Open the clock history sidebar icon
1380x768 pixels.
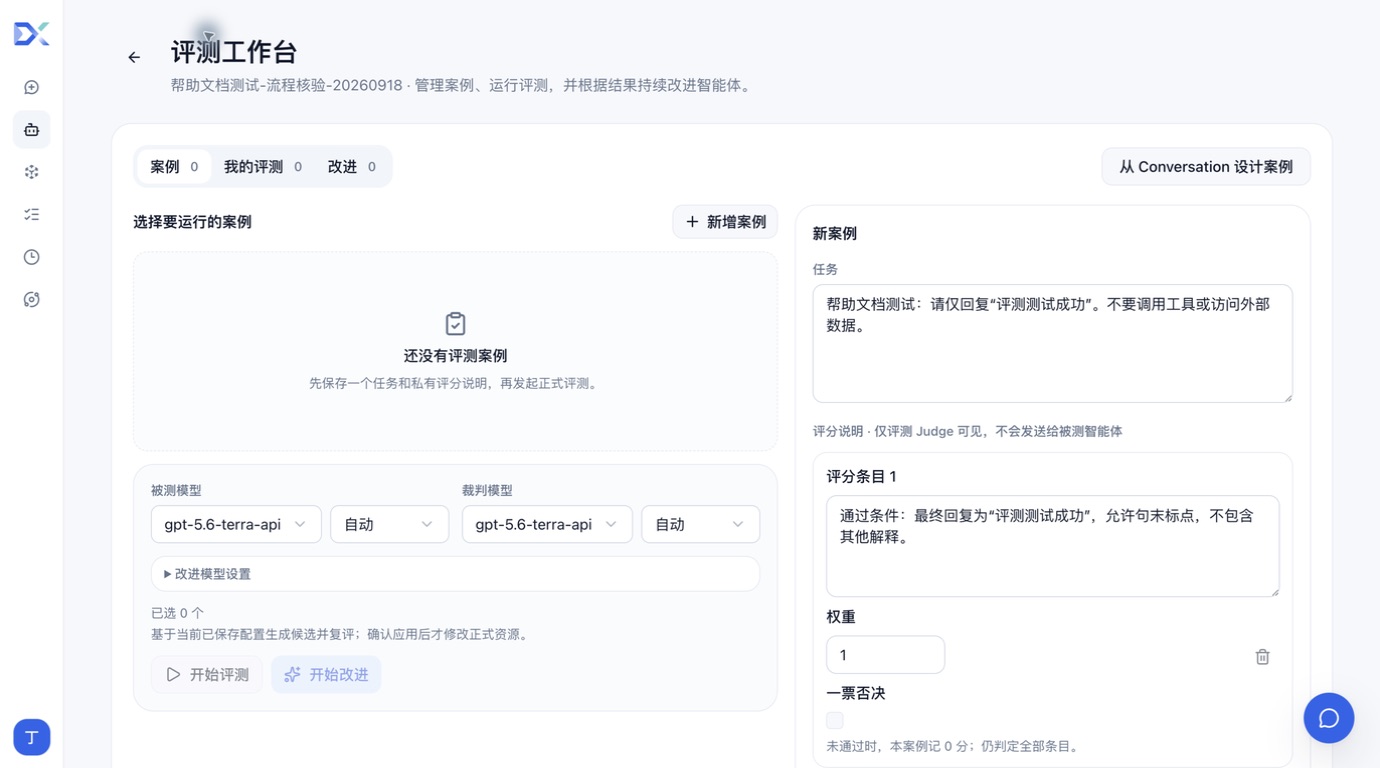click(x=32, y=257)
